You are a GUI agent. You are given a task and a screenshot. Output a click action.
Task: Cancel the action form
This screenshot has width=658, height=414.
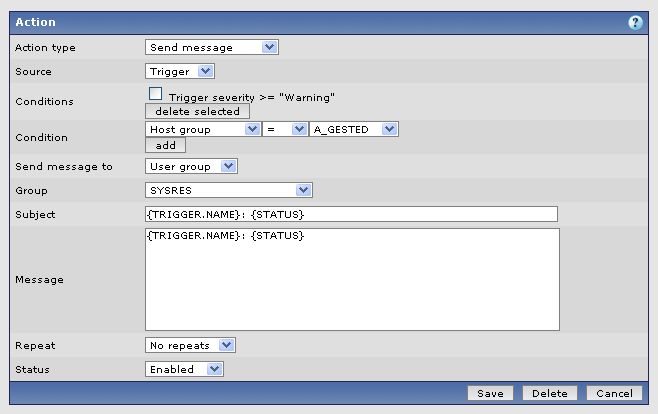[x=613, y=393]
